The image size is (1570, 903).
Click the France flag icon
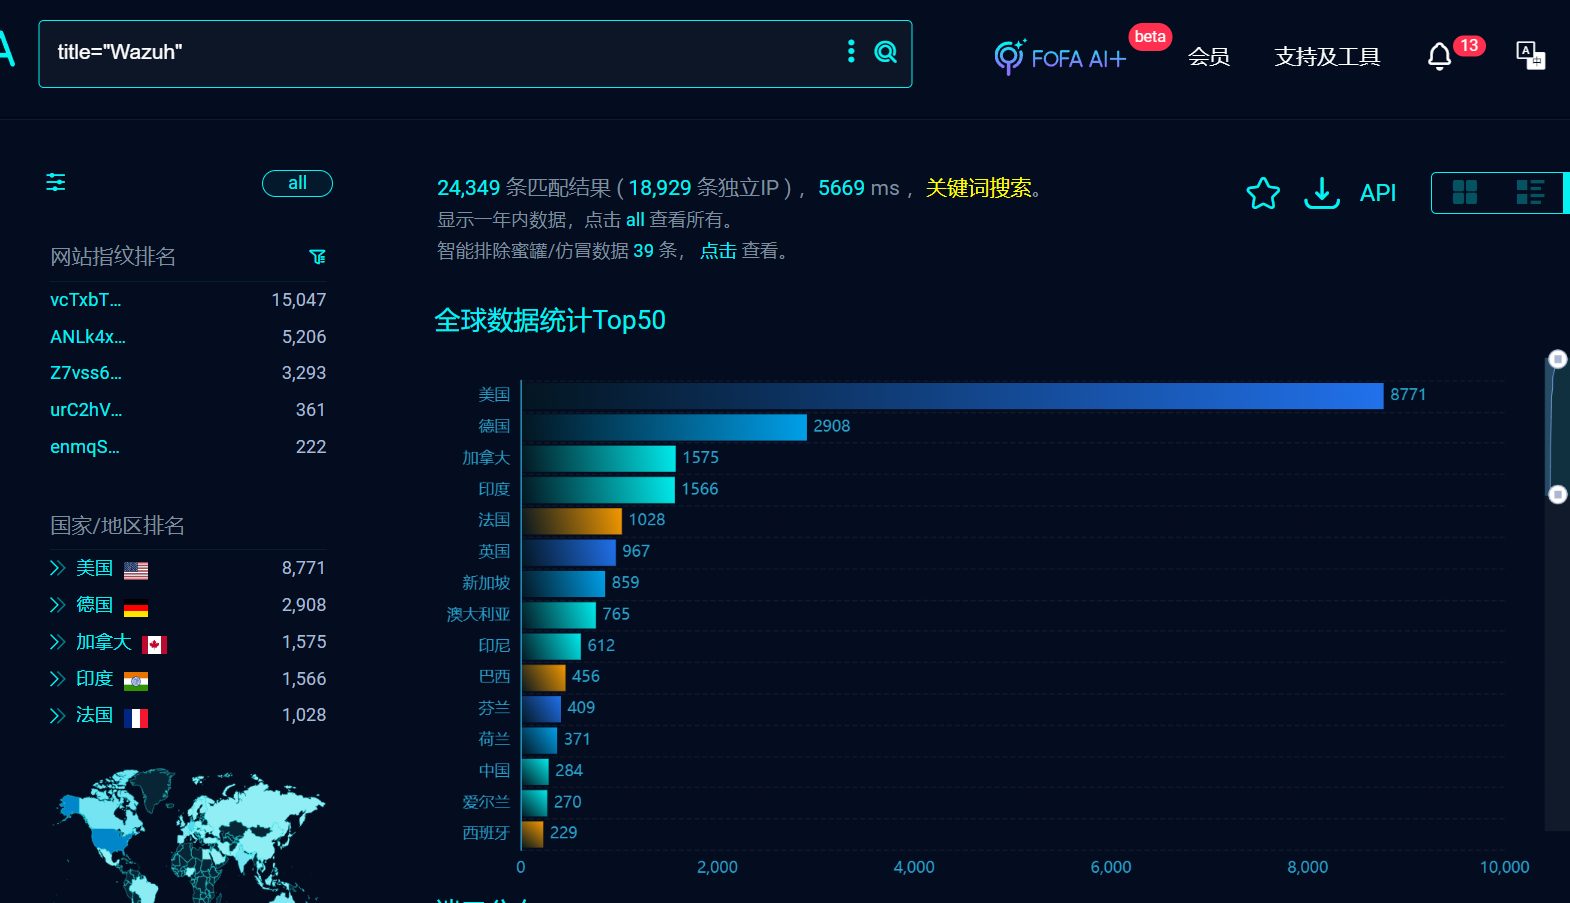[136, 718]
